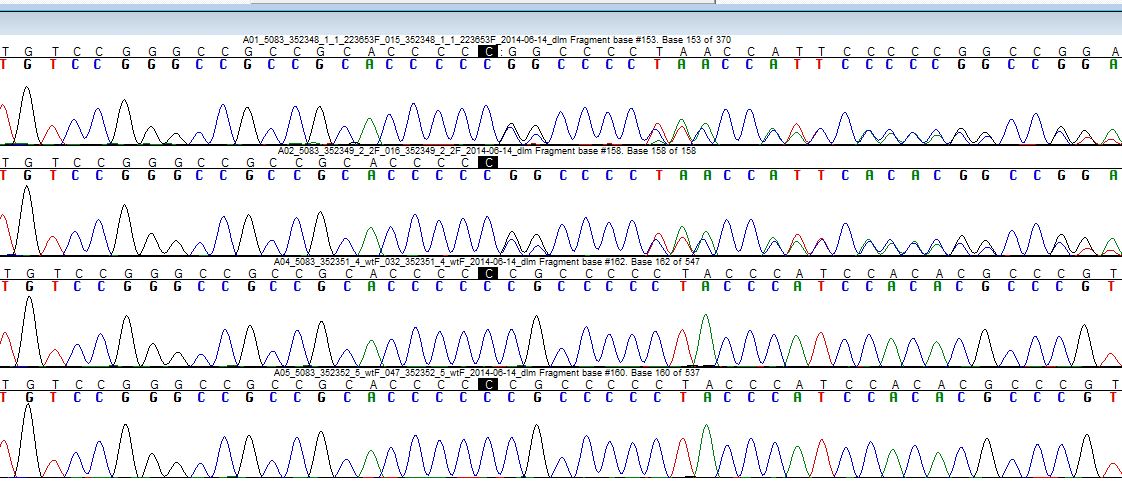Select the first red T base in A04 sequence
Viewport: 1122px width, 482px height.
(7, 285)
